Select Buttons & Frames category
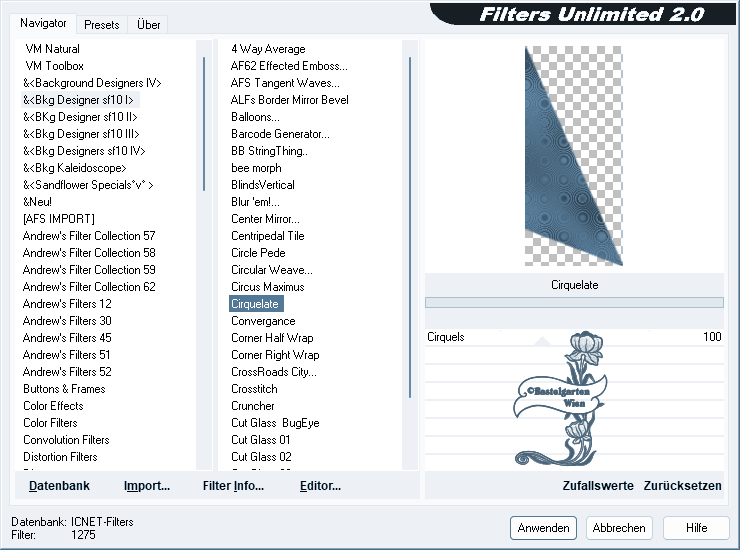Viewport: 740px width, 550px height. coord(64,389)
